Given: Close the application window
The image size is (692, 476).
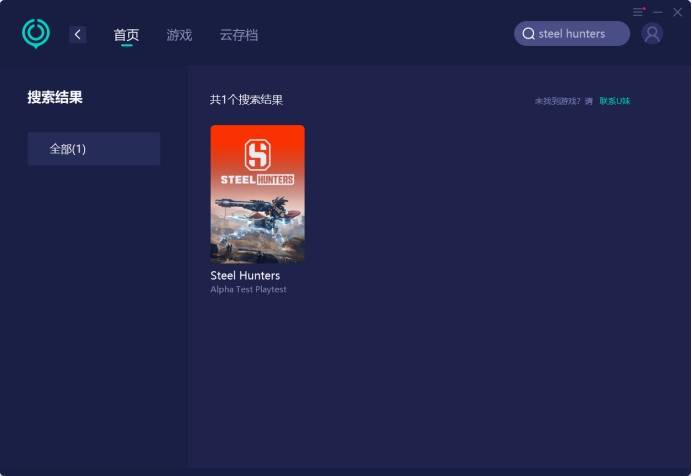Looking at the screenshot, I should pos(677,12).
